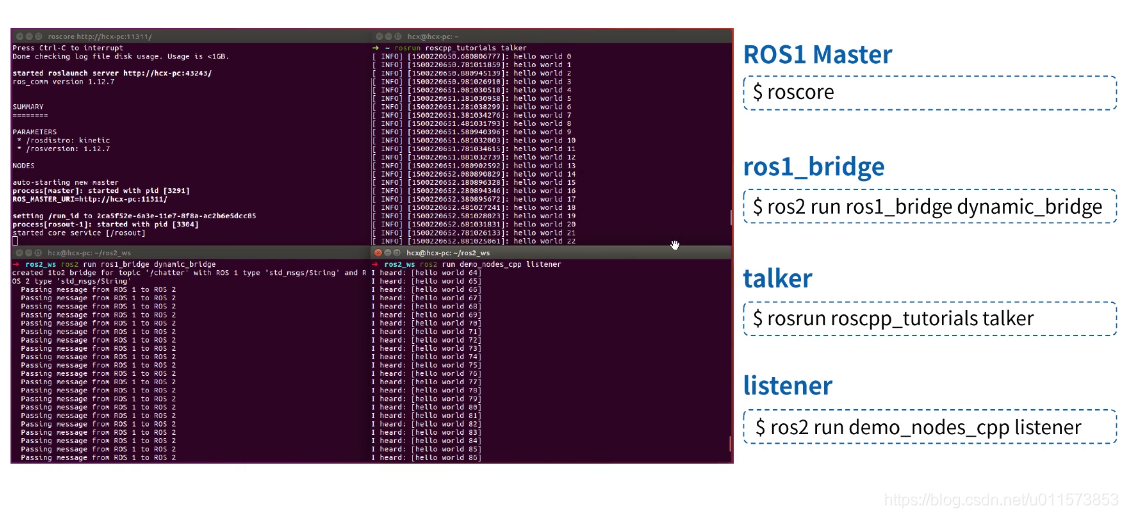Click the 'setting /run_id to' line
The height and width of the screenshot is (518, 1128).
tap(135, 216)
